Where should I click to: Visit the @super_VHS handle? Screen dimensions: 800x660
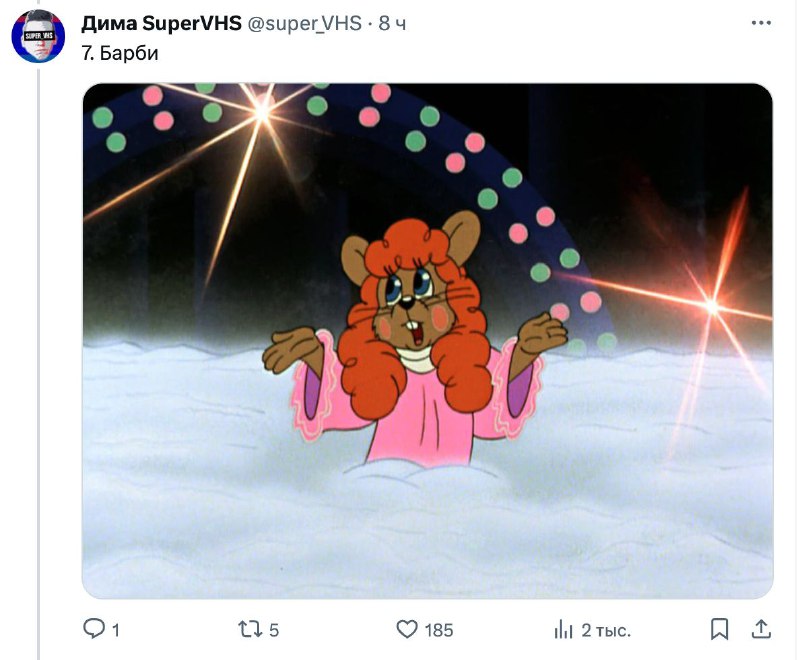305,23
